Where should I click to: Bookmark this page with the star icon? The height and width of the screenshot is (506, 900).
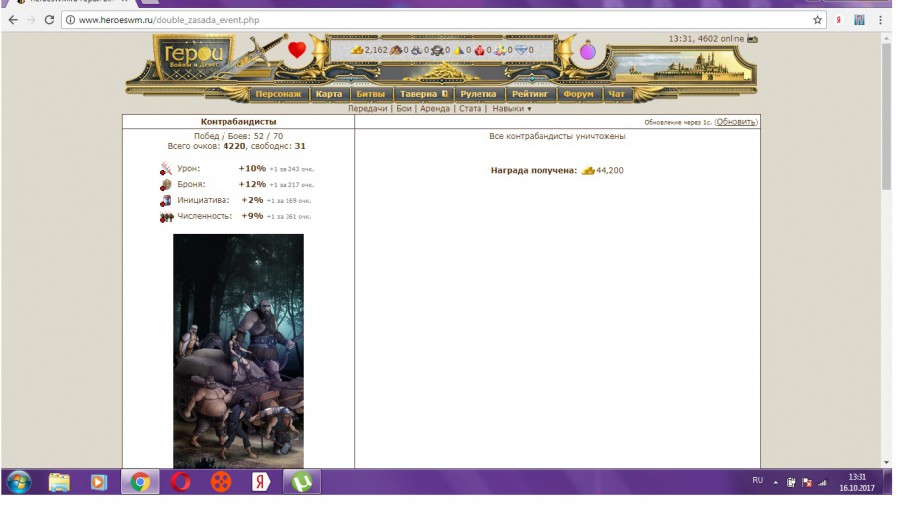[x=817, y=20]
